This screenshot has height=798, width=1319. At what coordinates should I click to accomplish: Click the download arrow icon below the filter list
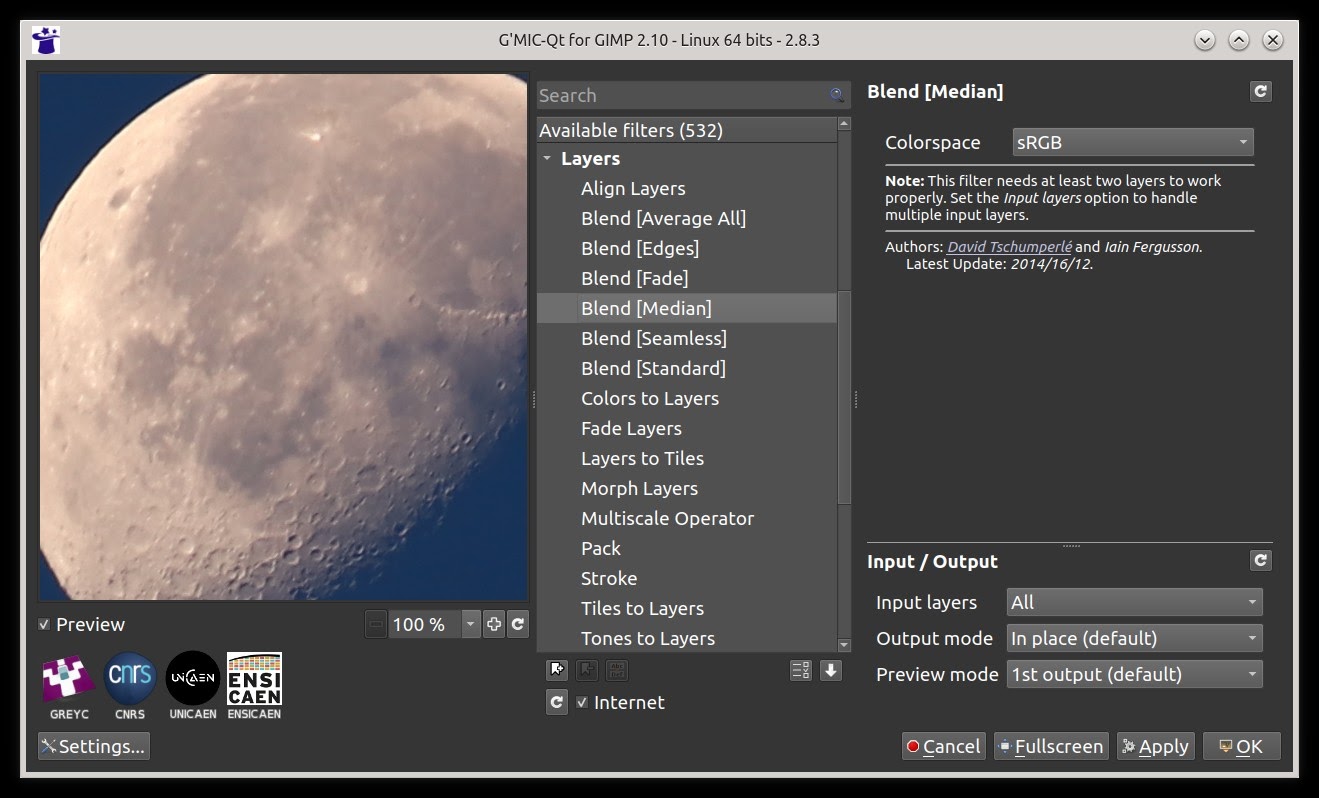click(831, 670)
